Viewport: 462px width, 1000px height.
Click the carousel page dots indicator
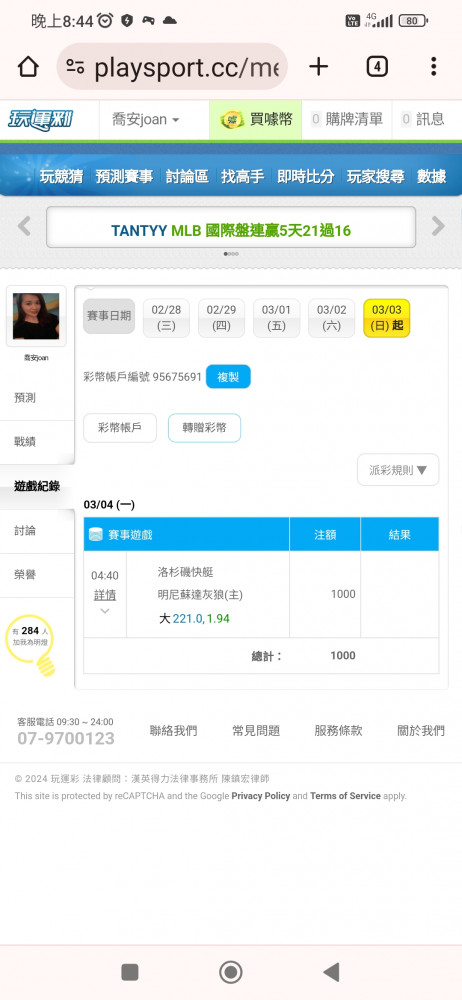point(231,254)
